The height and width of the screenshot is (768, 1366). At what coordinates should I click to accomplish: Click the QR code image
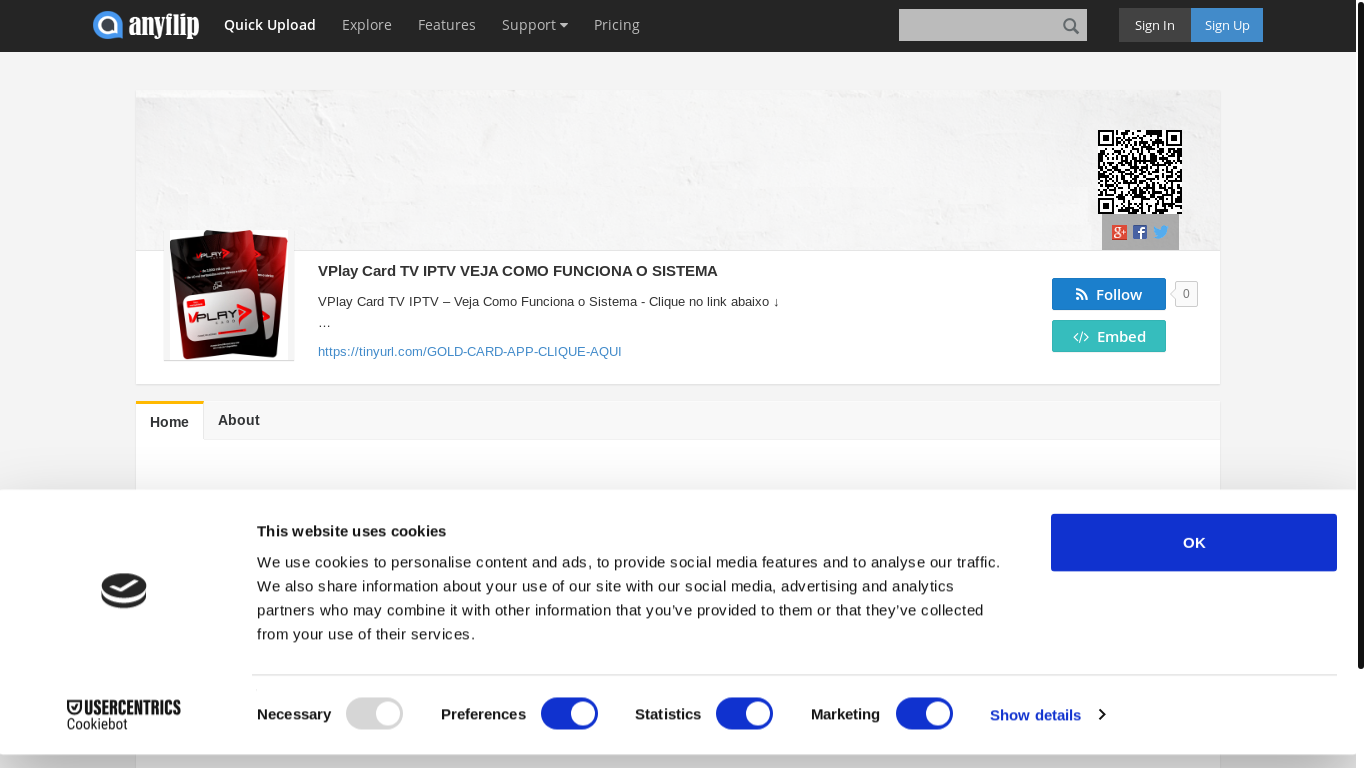pos(1140,172)
